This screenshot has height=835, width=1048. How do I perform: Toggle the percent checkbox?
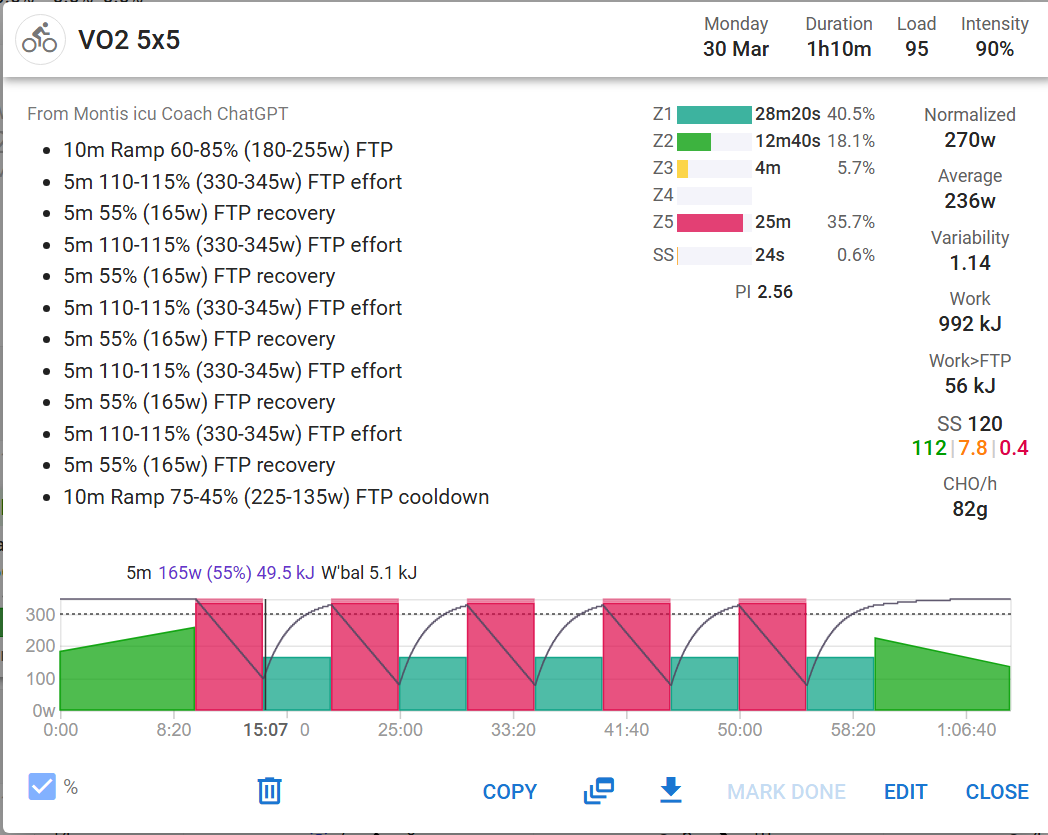42,787
